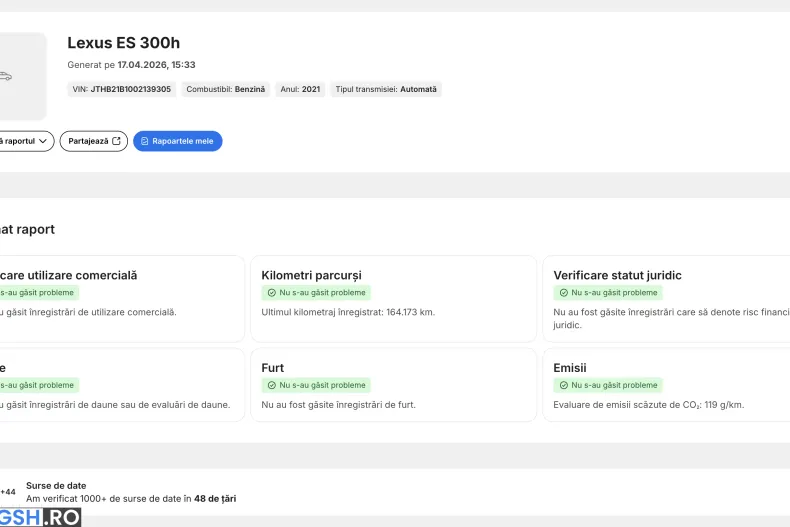Click check icon under Verificare statut juridic

click(x=564, y=293)
